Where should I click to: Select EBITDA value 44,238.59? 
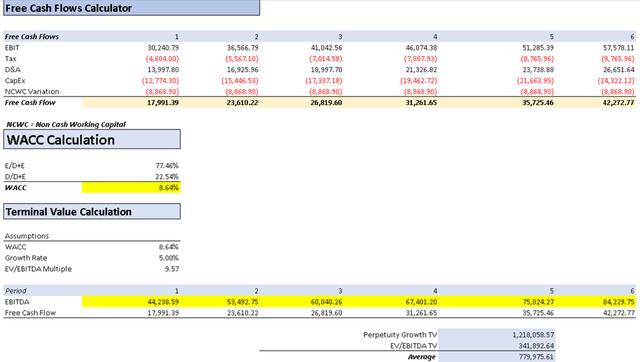(163, 302)
